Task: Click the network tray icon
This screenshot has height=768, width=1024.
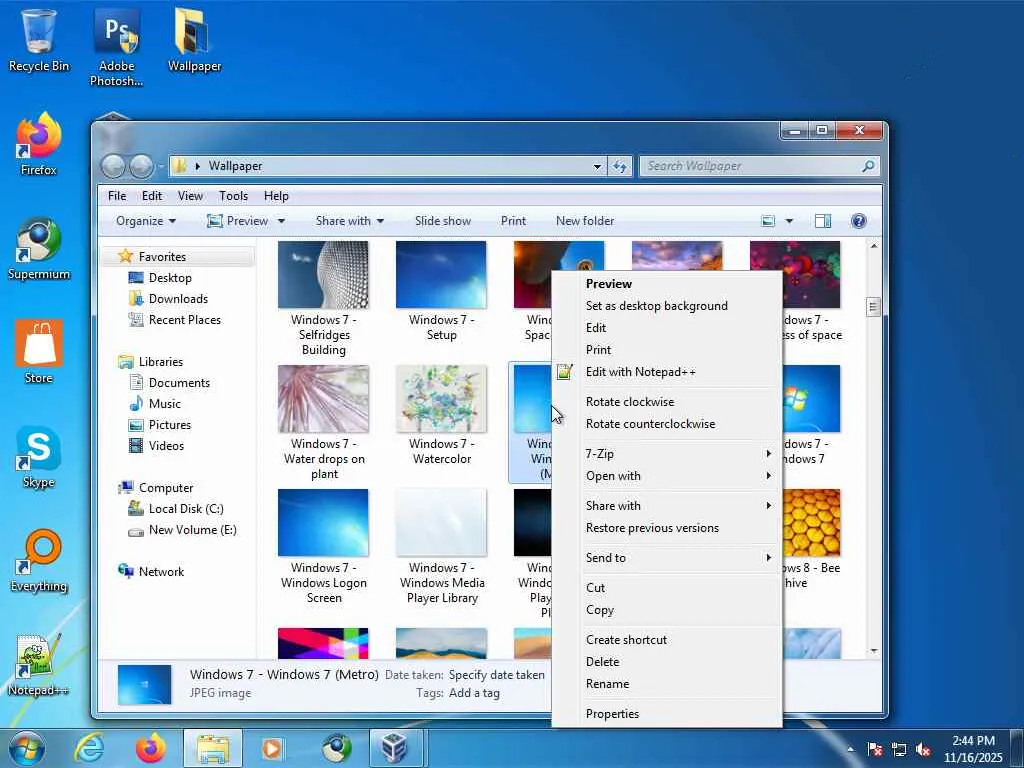Action: pyautogui.click(x=899, y=749)
